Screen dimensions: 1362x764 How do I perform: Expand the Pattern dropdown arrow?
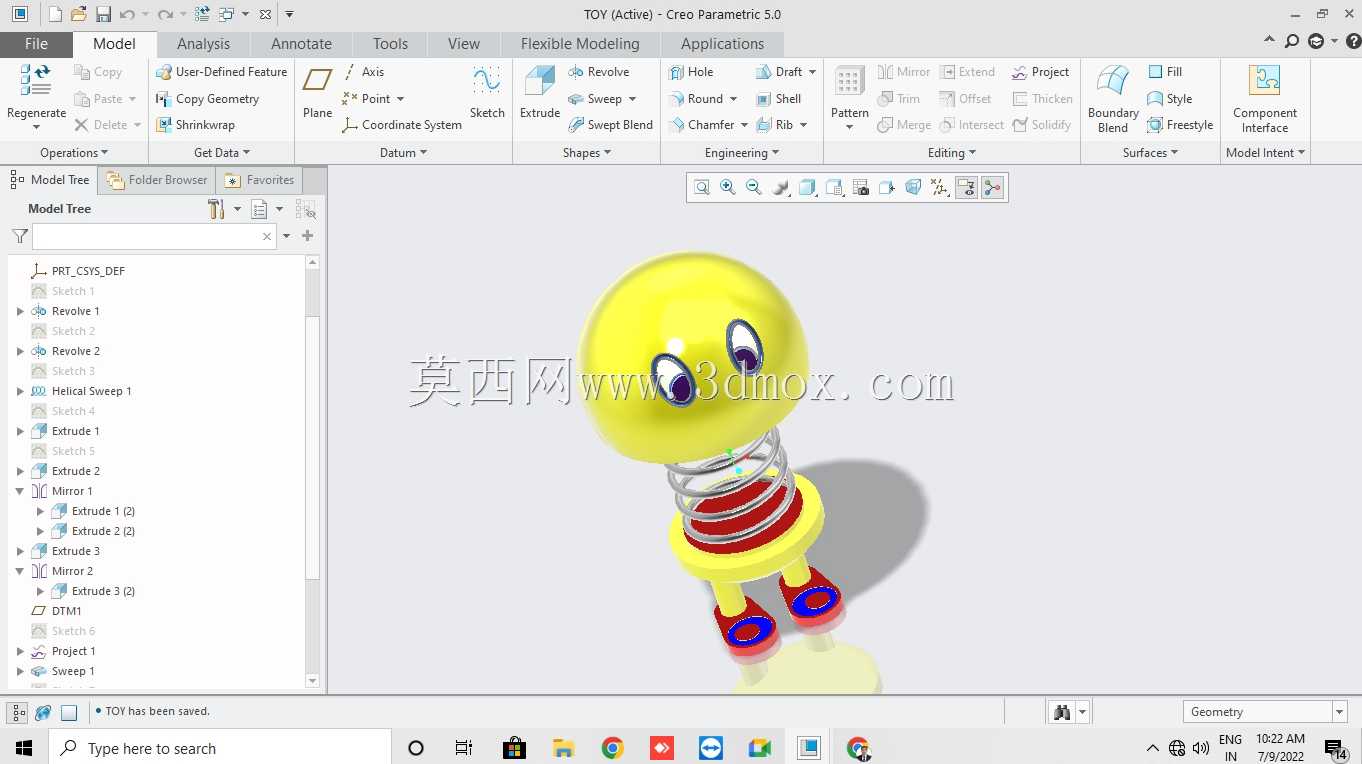pyautogui.click(x=849, y=127)
